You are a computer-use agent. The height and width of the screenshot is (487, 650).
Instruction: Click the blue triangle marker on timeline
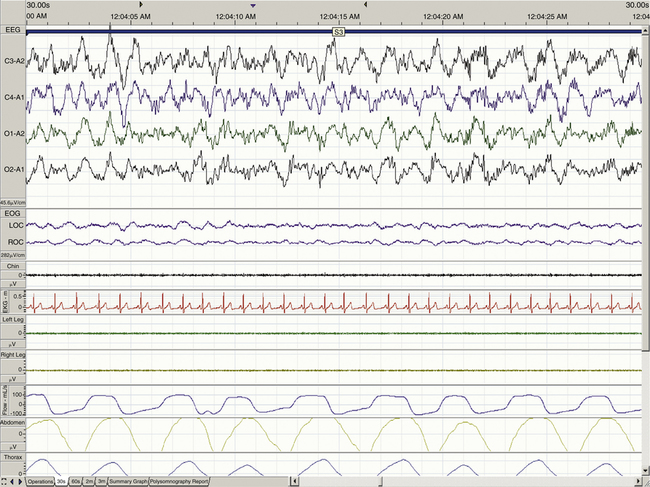tap(253, 5)
